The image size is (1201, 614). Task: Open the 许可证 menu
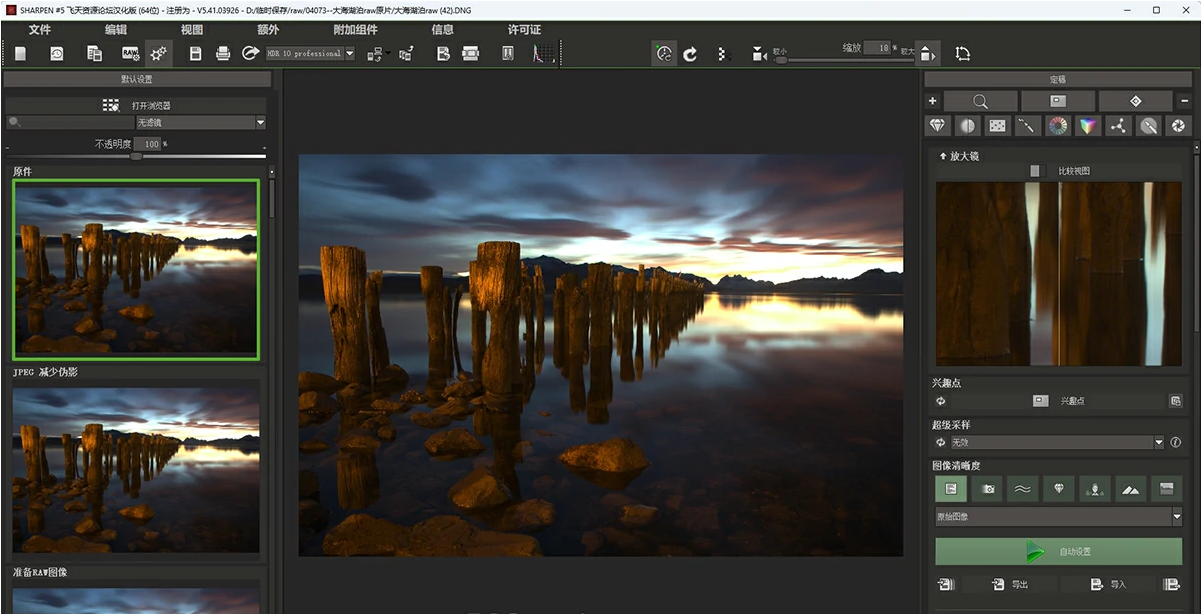click(524, 30)
